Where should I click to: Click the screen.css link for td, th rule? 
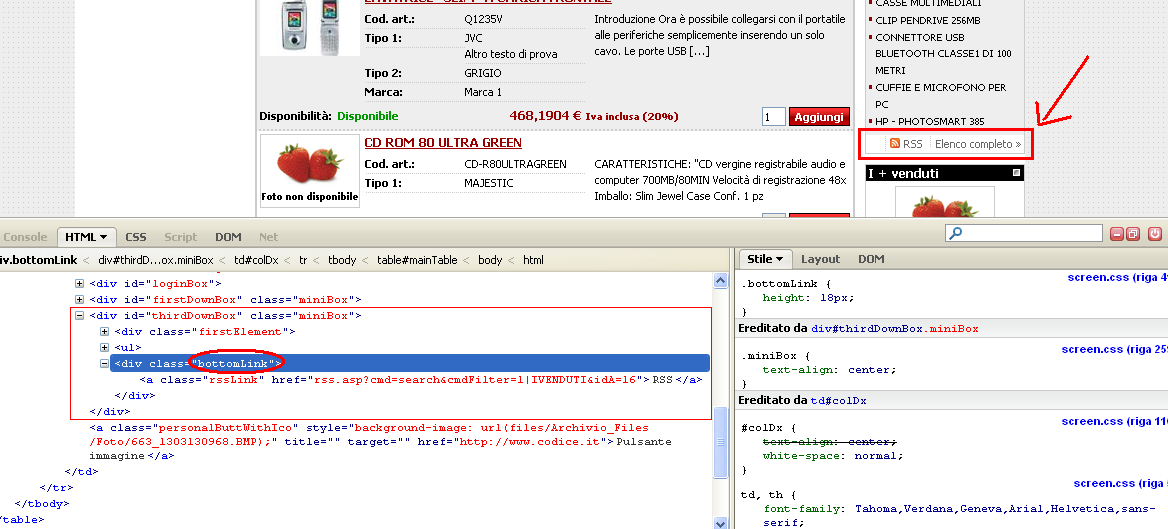click(x=1120, y=484)
